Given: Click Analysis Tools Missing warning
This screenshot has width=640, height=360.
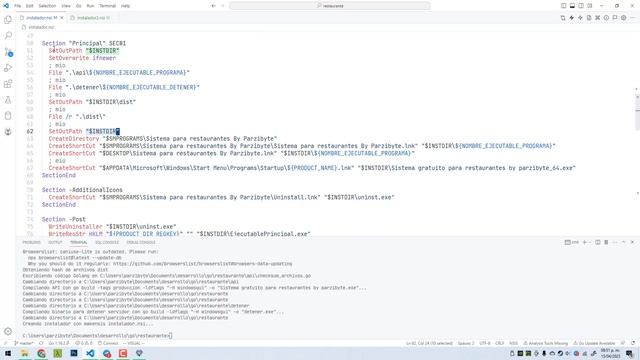Looking at the screenshot, I should coord(546,343).
